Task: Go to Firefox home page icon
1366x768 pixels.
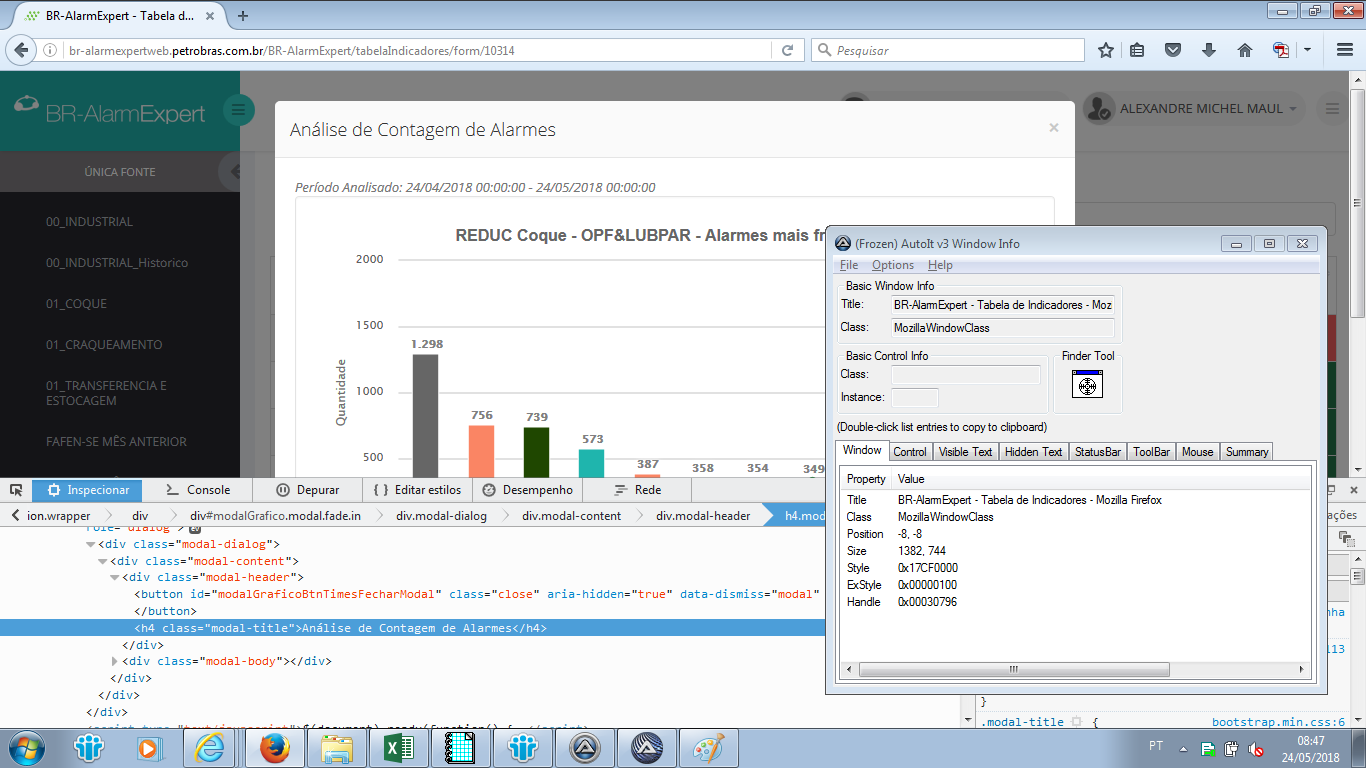Action: [1245, 50]
